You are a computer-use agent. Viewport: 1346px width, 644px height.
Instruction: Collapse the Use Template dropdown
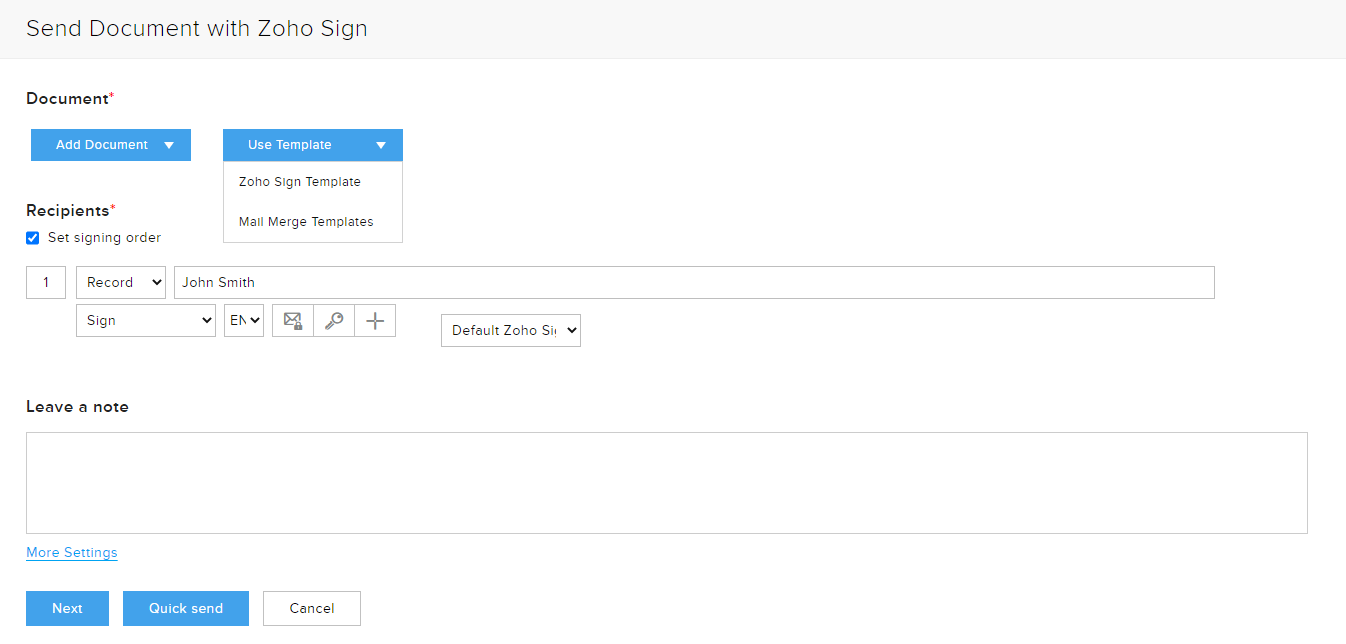coord(313,145)
